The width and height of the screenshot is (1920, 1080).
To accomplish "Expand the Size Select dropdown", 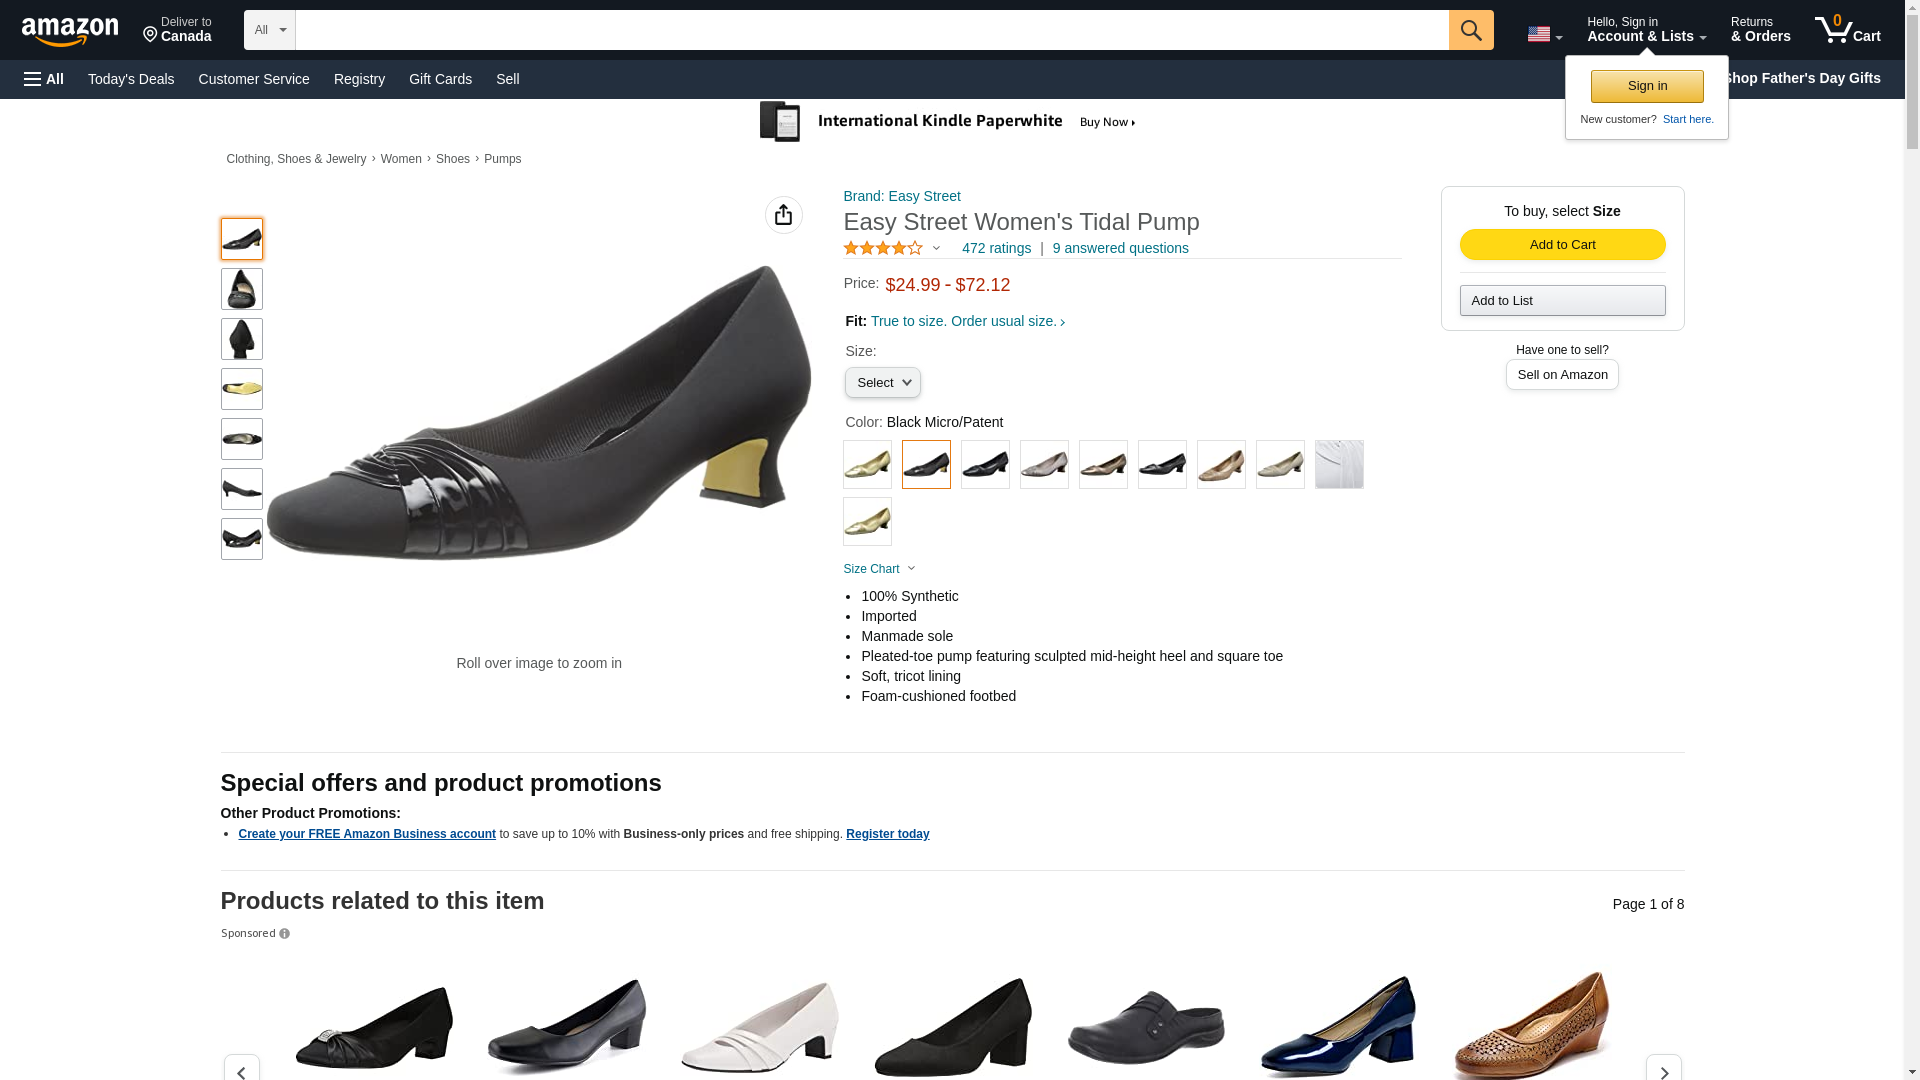I will pyautogui.click(x=883, y=383).
